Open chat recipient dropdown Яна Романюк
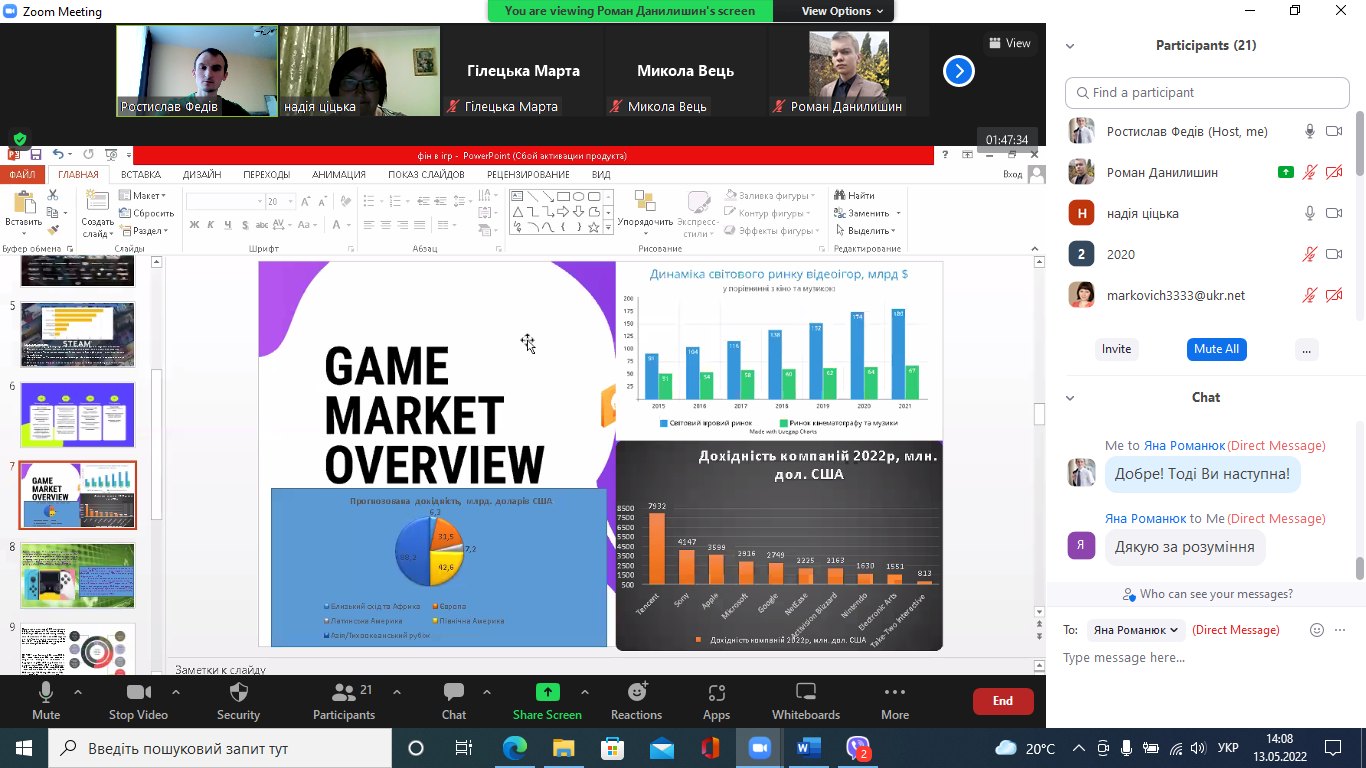 (x=1137, y=630)
